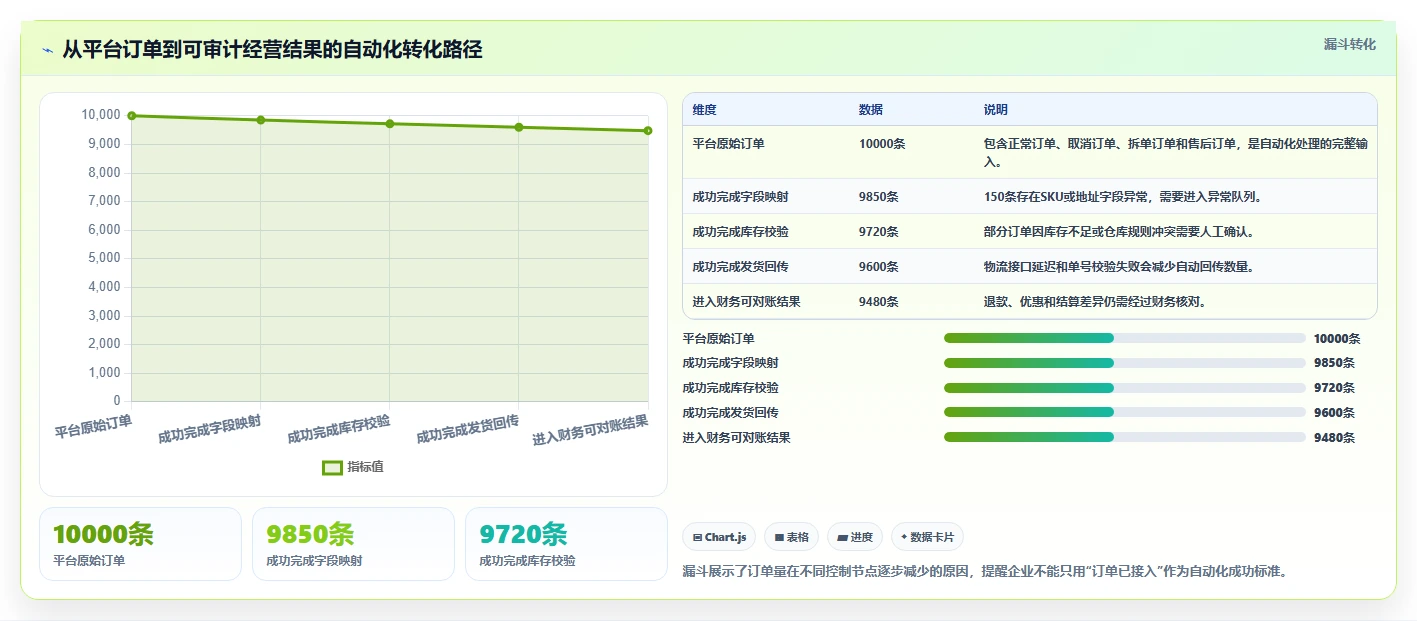Click the progress bar for 进入财务可对账结果

click(x=1125, y=437)
